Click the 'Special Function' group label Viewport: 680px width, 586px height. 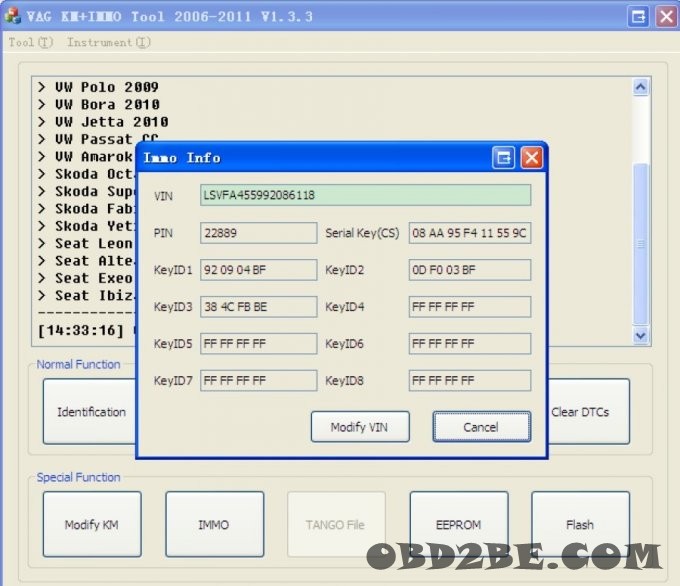tap(78, 477)
